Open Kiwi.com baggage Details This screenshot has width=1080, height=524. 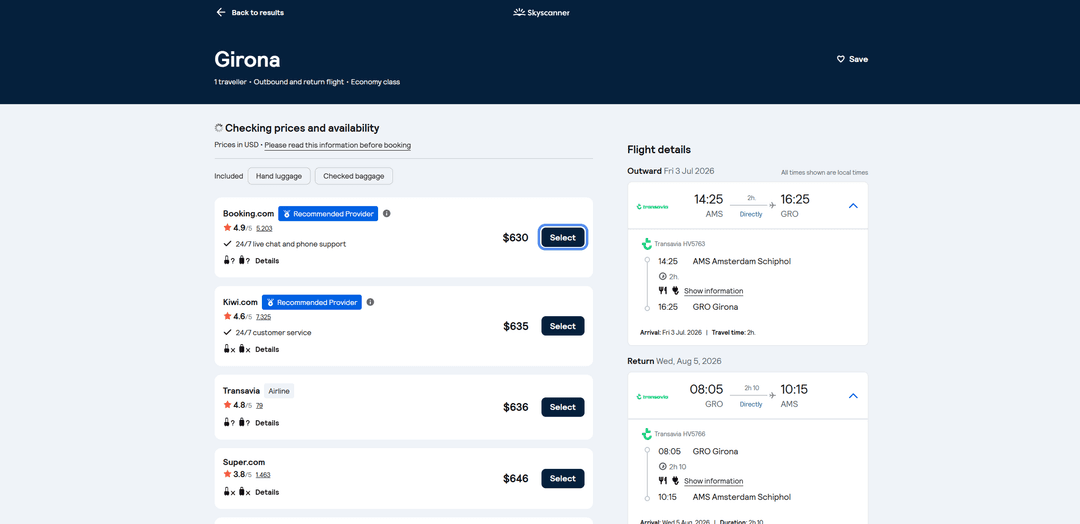tap(267, 349)
